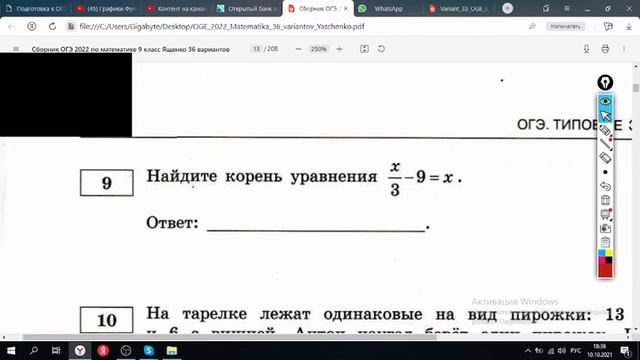Open the multicolor palette swatch

click(x=605, y=257)
